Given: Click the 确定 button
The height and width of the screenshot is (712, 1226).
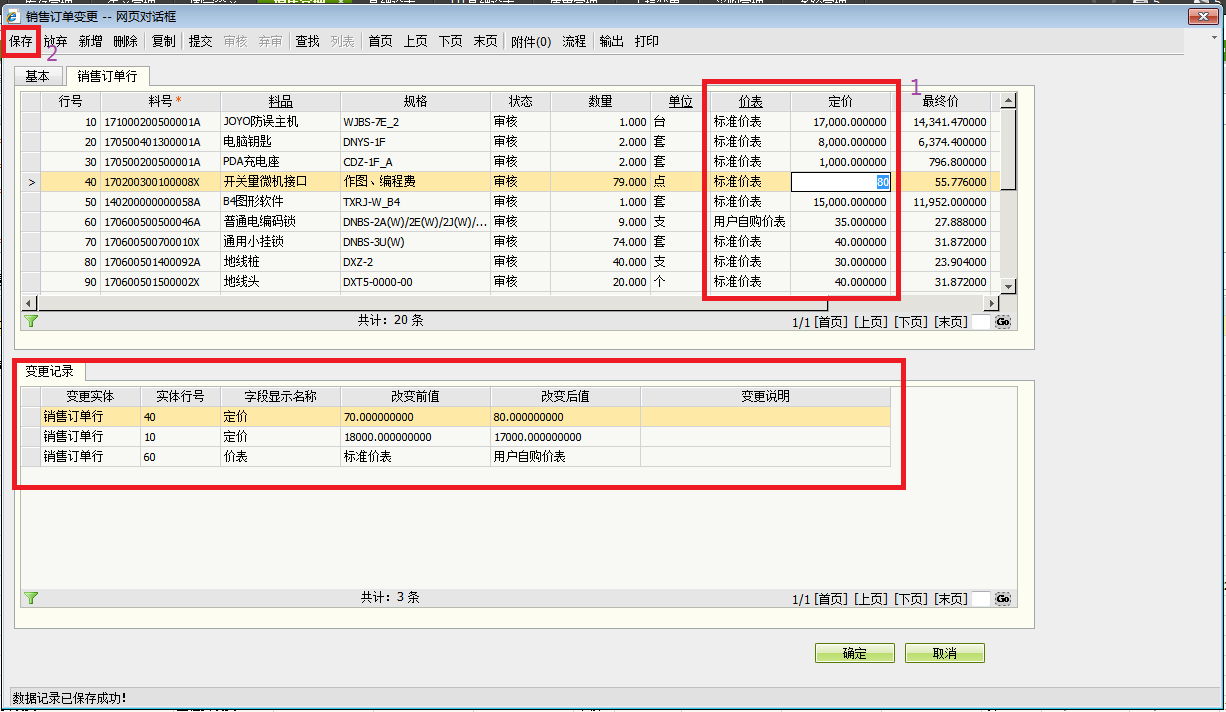Looking at the screenshot, I should 854,653.
